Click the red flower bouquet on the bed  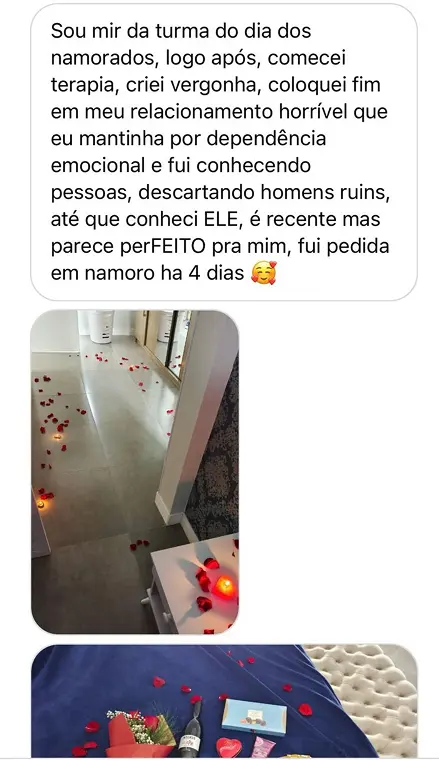click(141, 732)
